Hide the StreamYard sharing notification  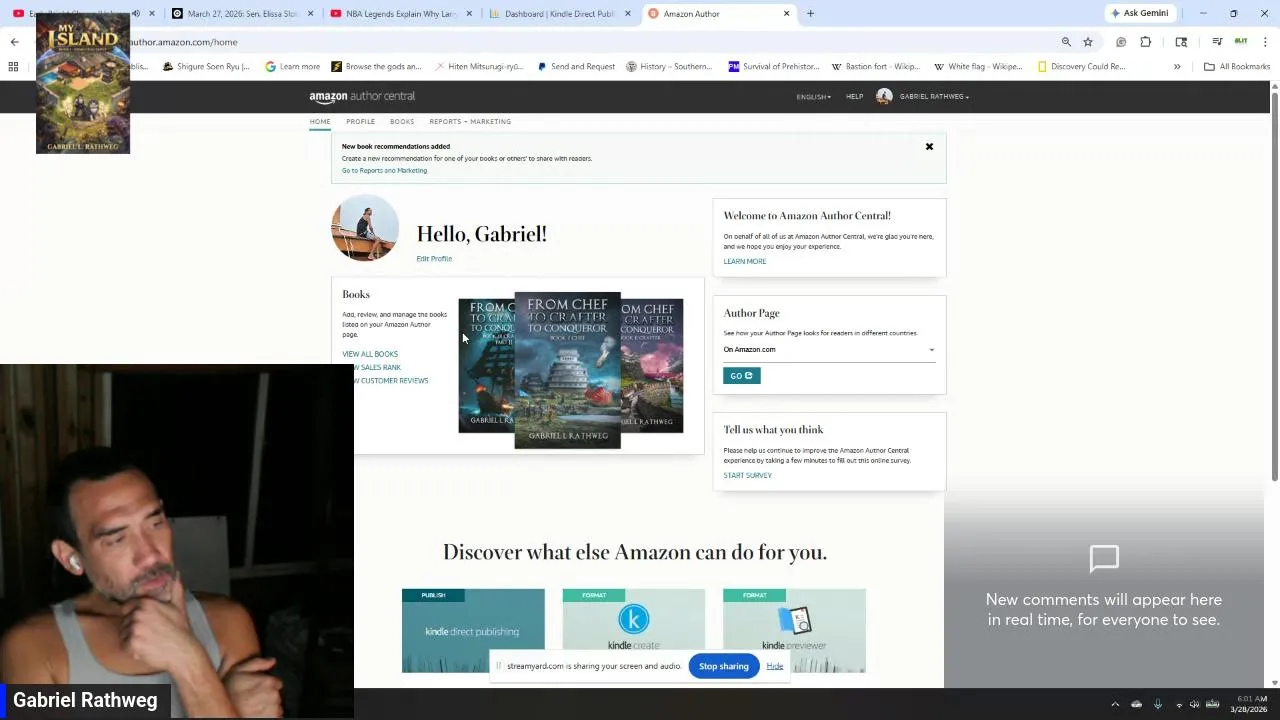click(x=775, y=666)
